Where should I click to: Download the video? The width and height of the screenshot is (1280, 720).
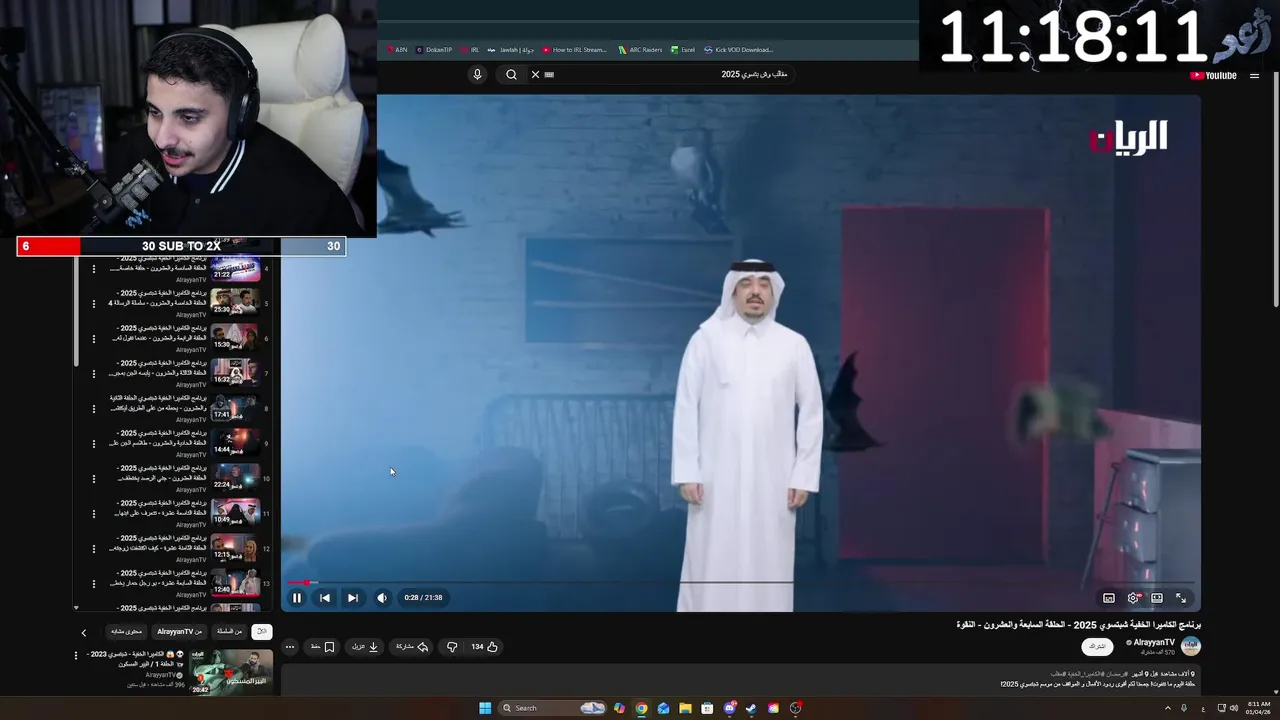click(x=365, y=647)
